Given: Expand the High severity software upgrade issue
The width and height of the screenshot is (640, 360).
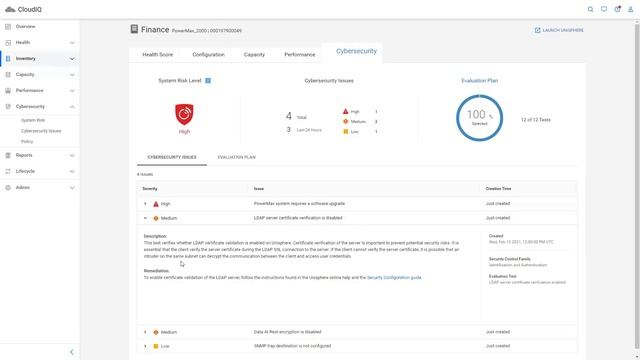Looking at the screenshot, I should (x=145, y=204).
